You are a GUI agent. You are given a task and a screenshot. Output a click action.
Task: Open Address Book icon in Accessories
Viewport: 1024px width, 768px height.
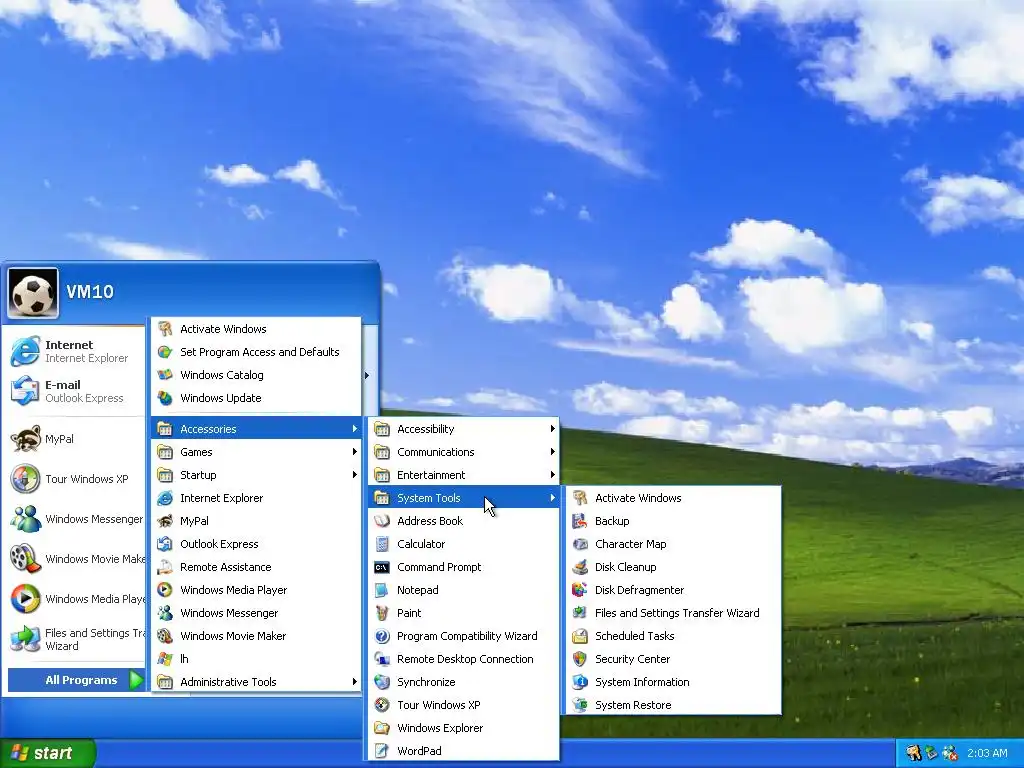(x=382, y=521)
